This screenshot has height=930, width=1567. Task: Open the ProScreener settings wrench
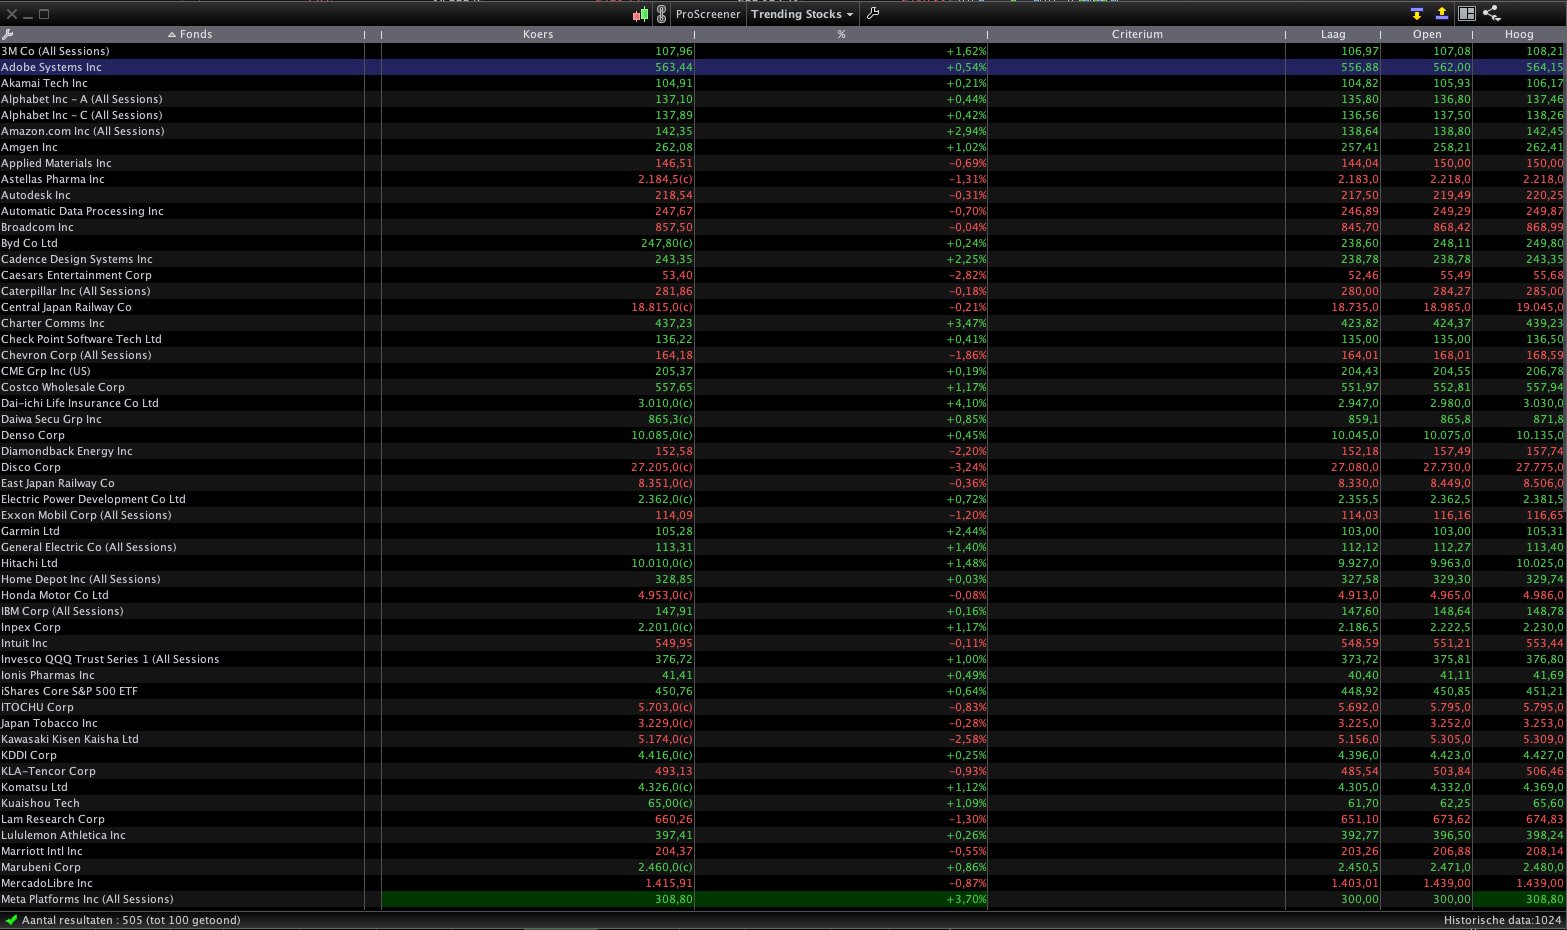[x=873, y=13]
